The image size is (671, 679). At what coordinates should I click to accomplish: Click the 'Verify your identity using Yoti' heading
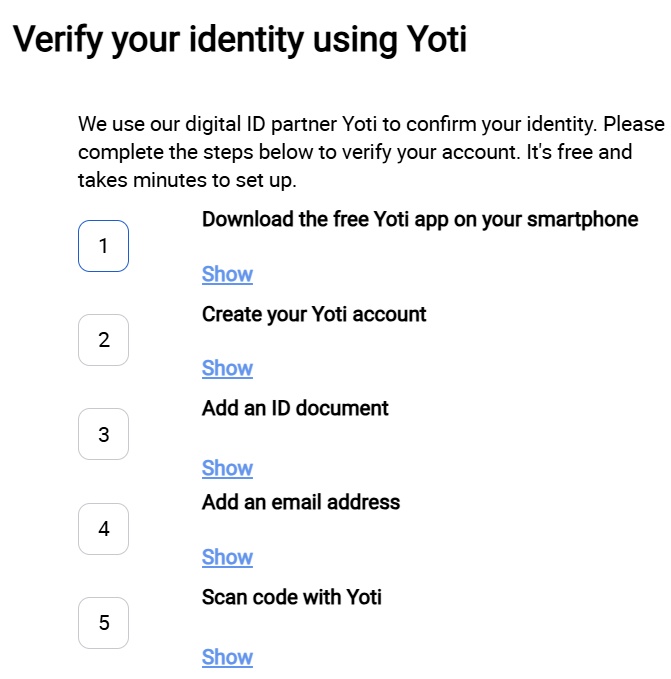point(239,40)
